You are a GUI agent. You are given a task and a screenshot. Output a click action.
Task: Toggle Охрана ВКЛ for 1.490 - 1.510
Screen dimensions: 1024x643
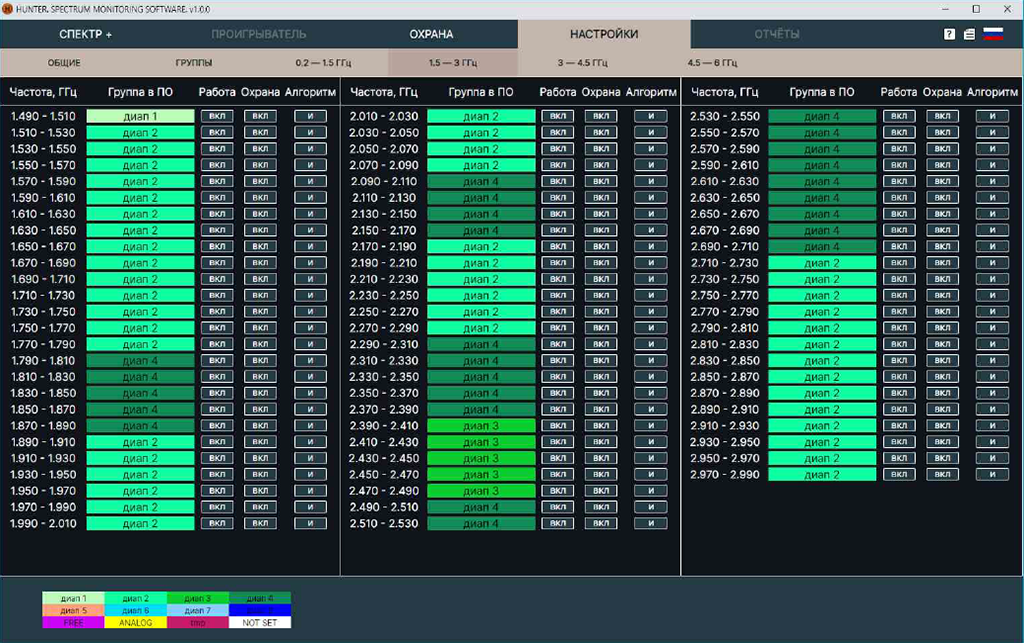pyautogui.click(x=260, y=116)
